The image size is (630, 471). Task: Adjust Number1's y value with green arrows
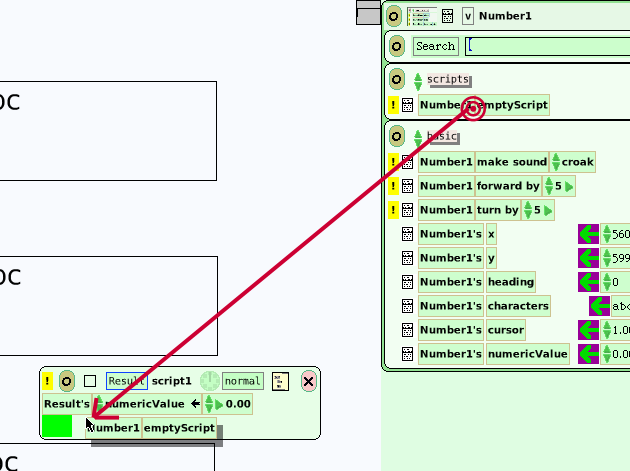(x=607, y=258)
